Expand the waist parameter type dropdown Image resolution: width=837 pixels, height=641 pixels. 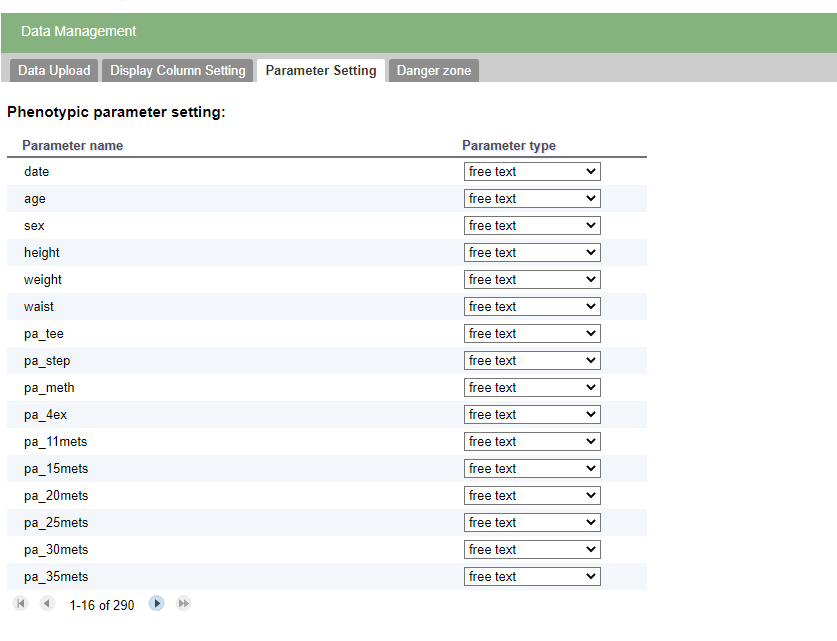tap(532, 307)
